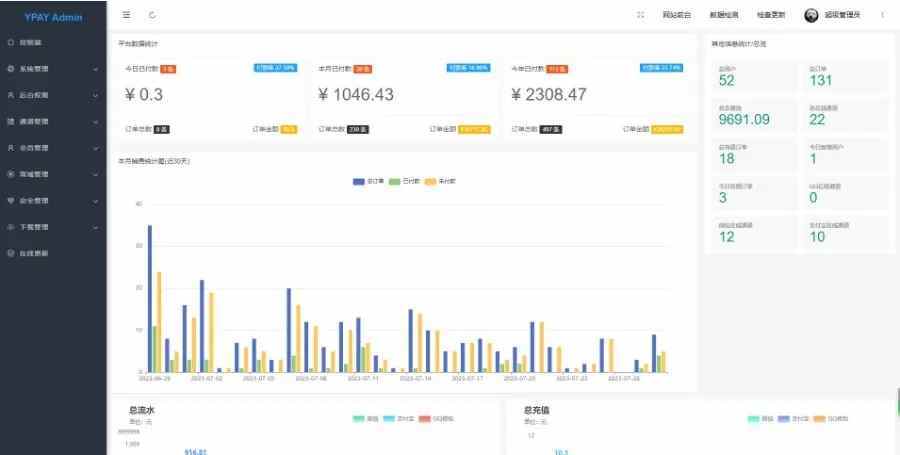Click the stat card showing 9691.09
The image size is (900, 455).
pos(754,115)
